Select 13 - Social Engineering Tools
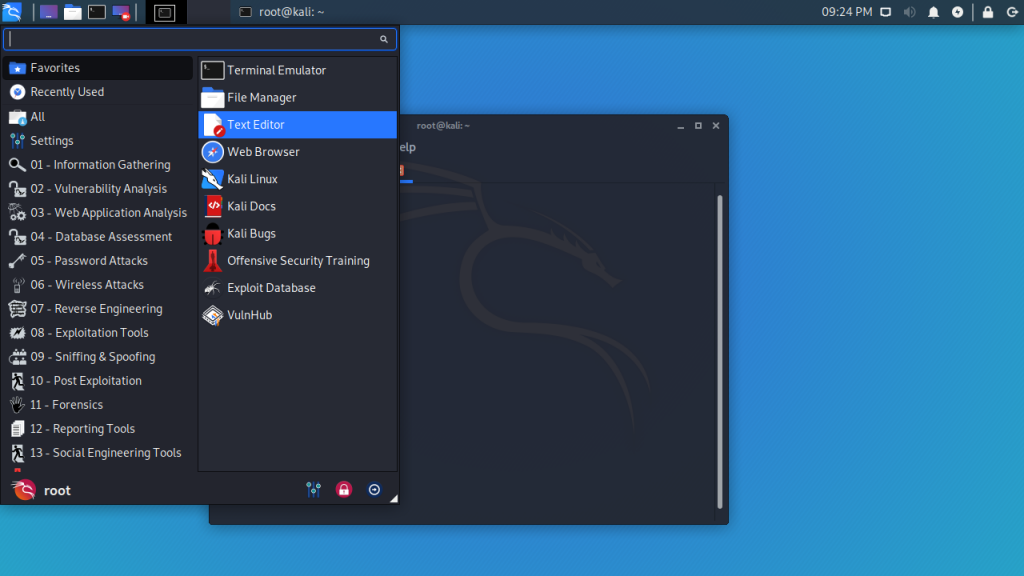This screenshot has height=576, width=1024. tap(98, 453)
